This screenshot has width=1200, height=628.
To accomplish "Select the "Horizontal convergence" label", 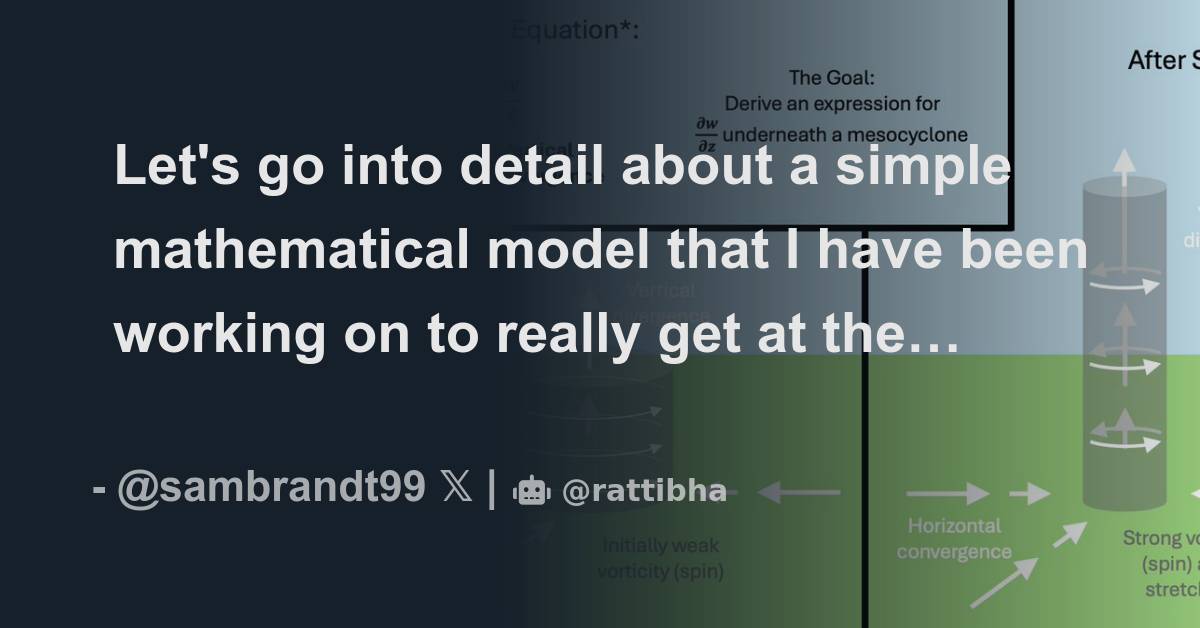I will point(953,539).
